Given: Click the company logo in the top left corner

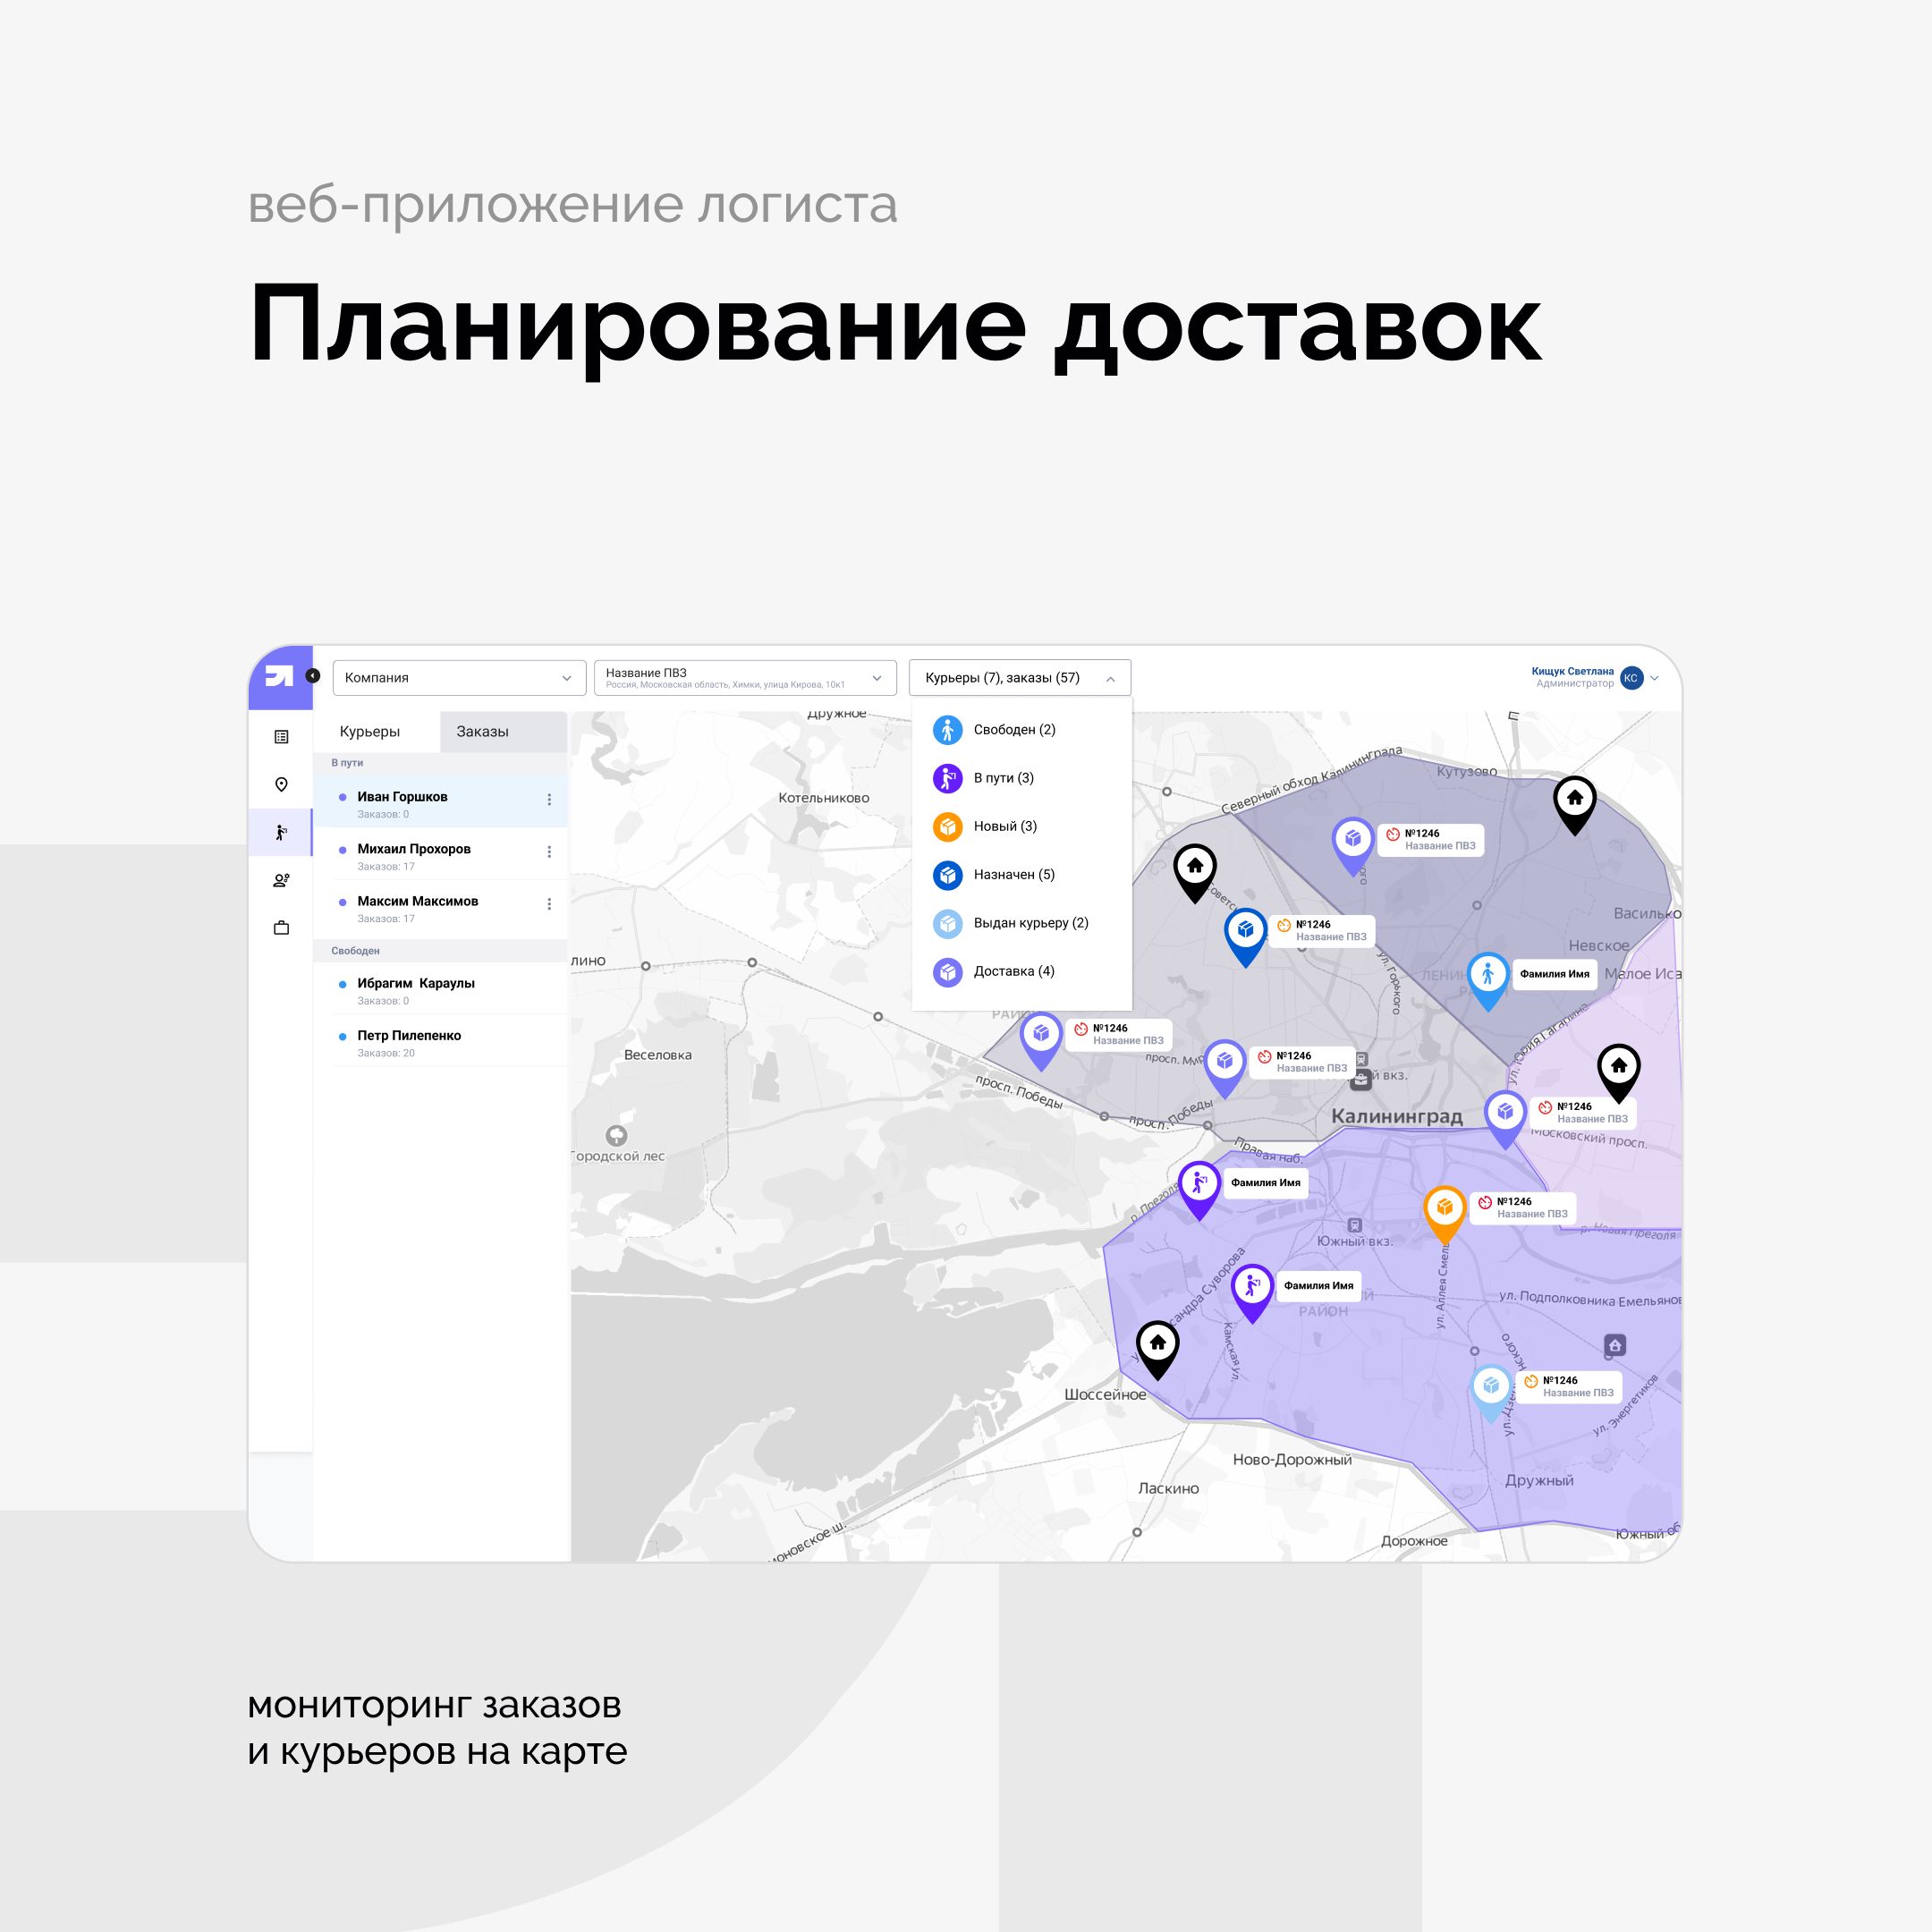Looking at the screenshot, I should point(281,676).
